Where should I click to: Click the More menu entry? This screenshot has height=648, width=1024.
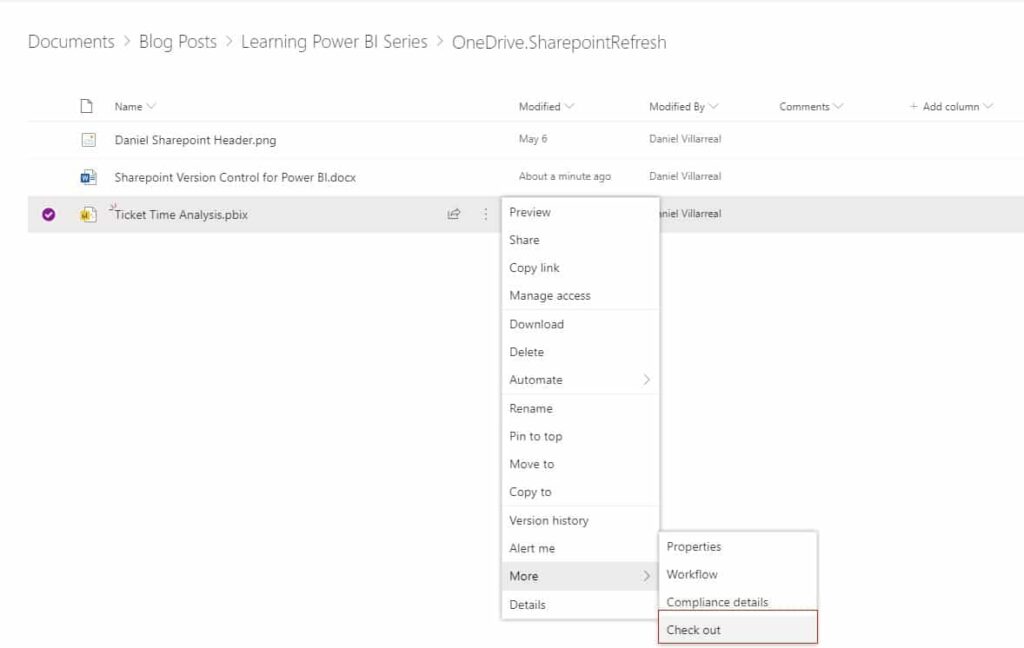click(x=580, y=575)
